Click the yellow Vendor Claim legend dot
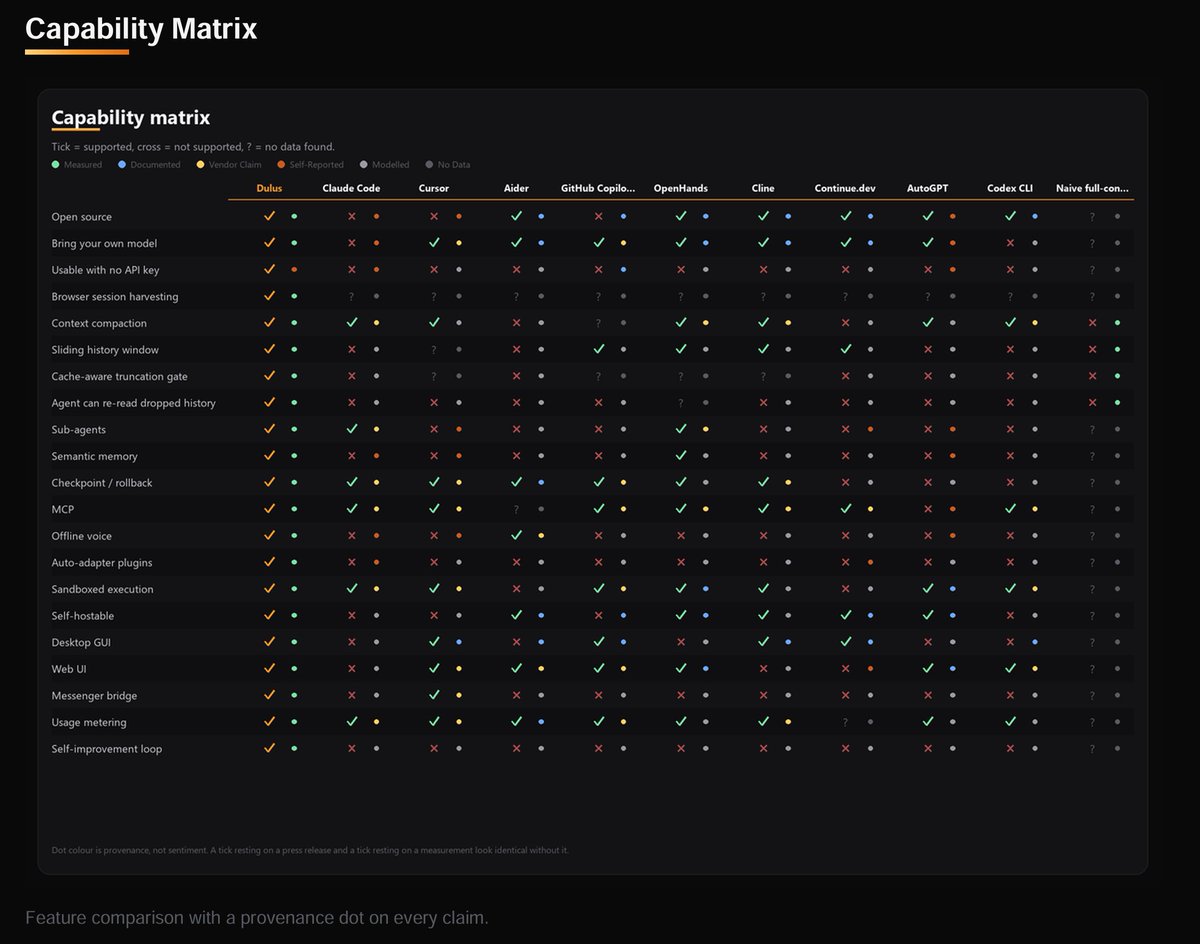This screenshot has height=944, width=1200. point(201,164)
